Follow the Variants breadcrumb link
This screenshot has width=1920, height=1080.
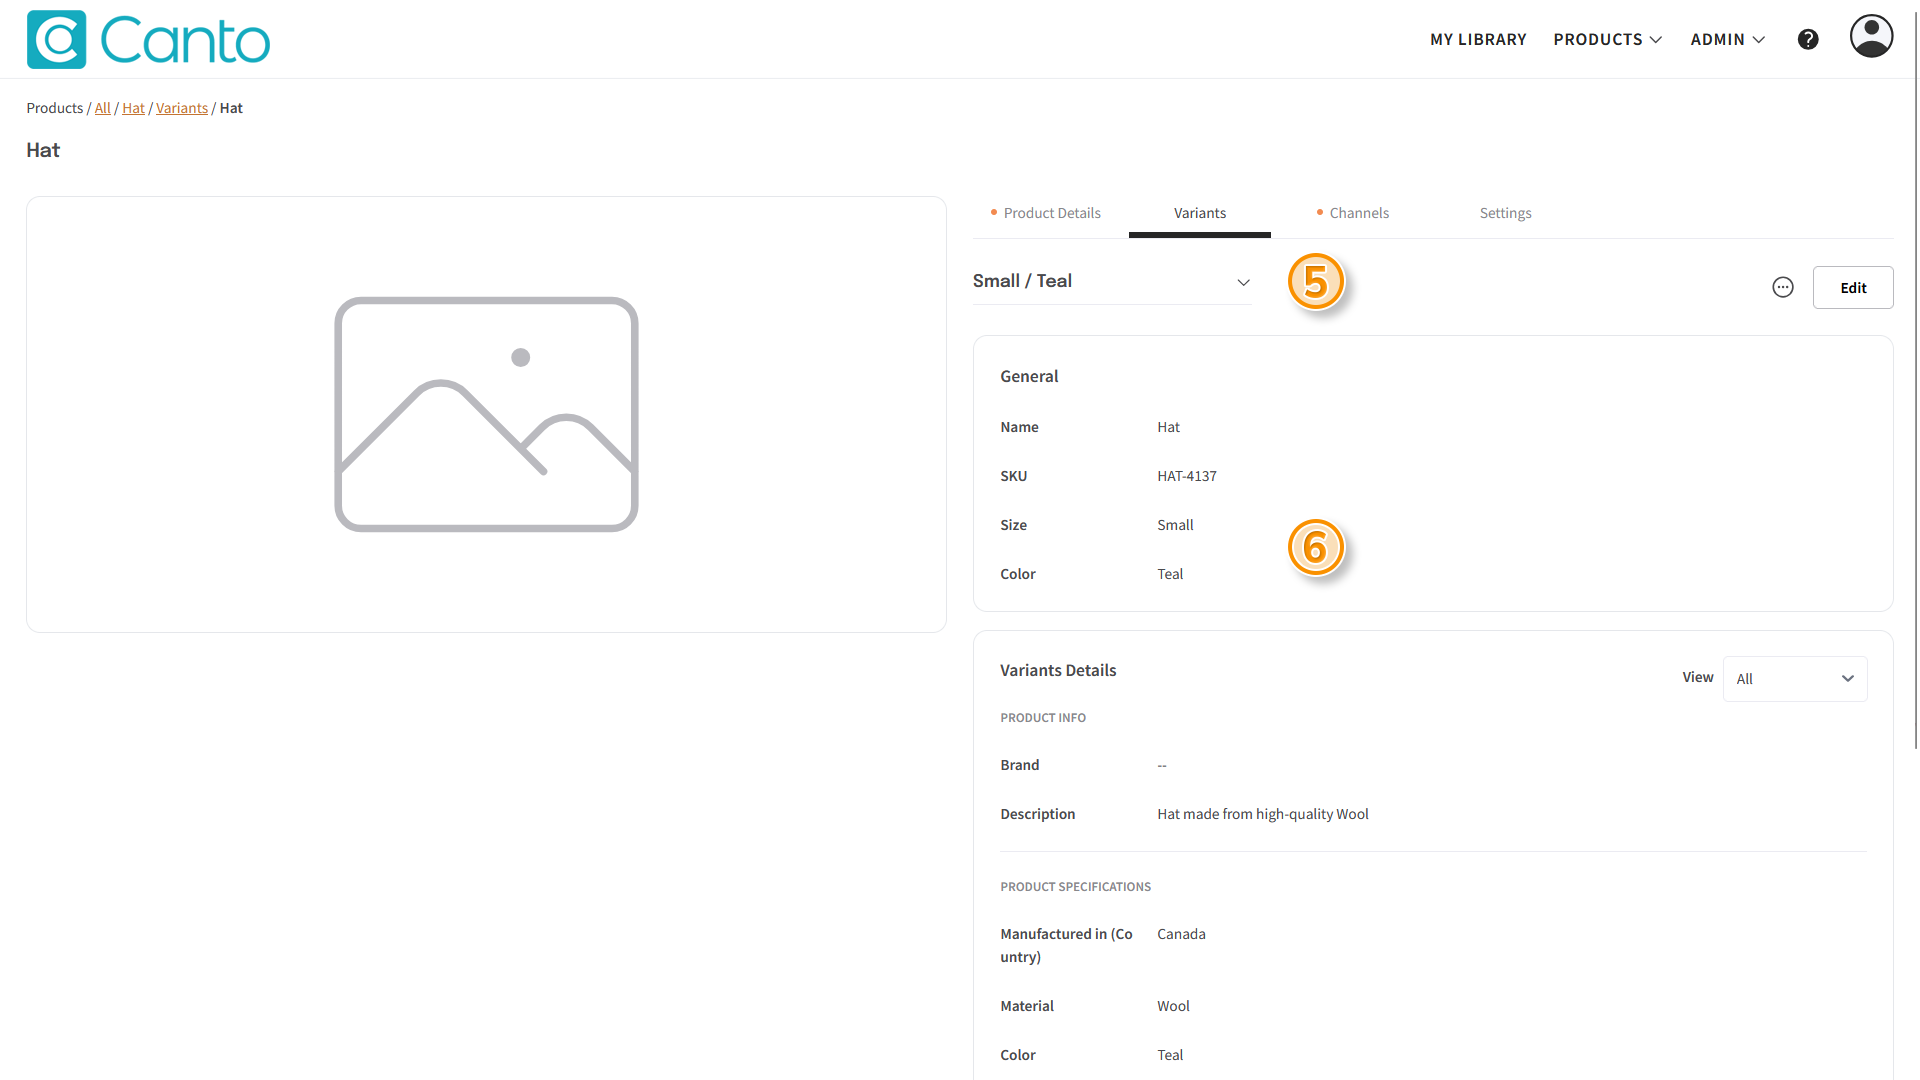pyautogui.click(x=182, y=108)
